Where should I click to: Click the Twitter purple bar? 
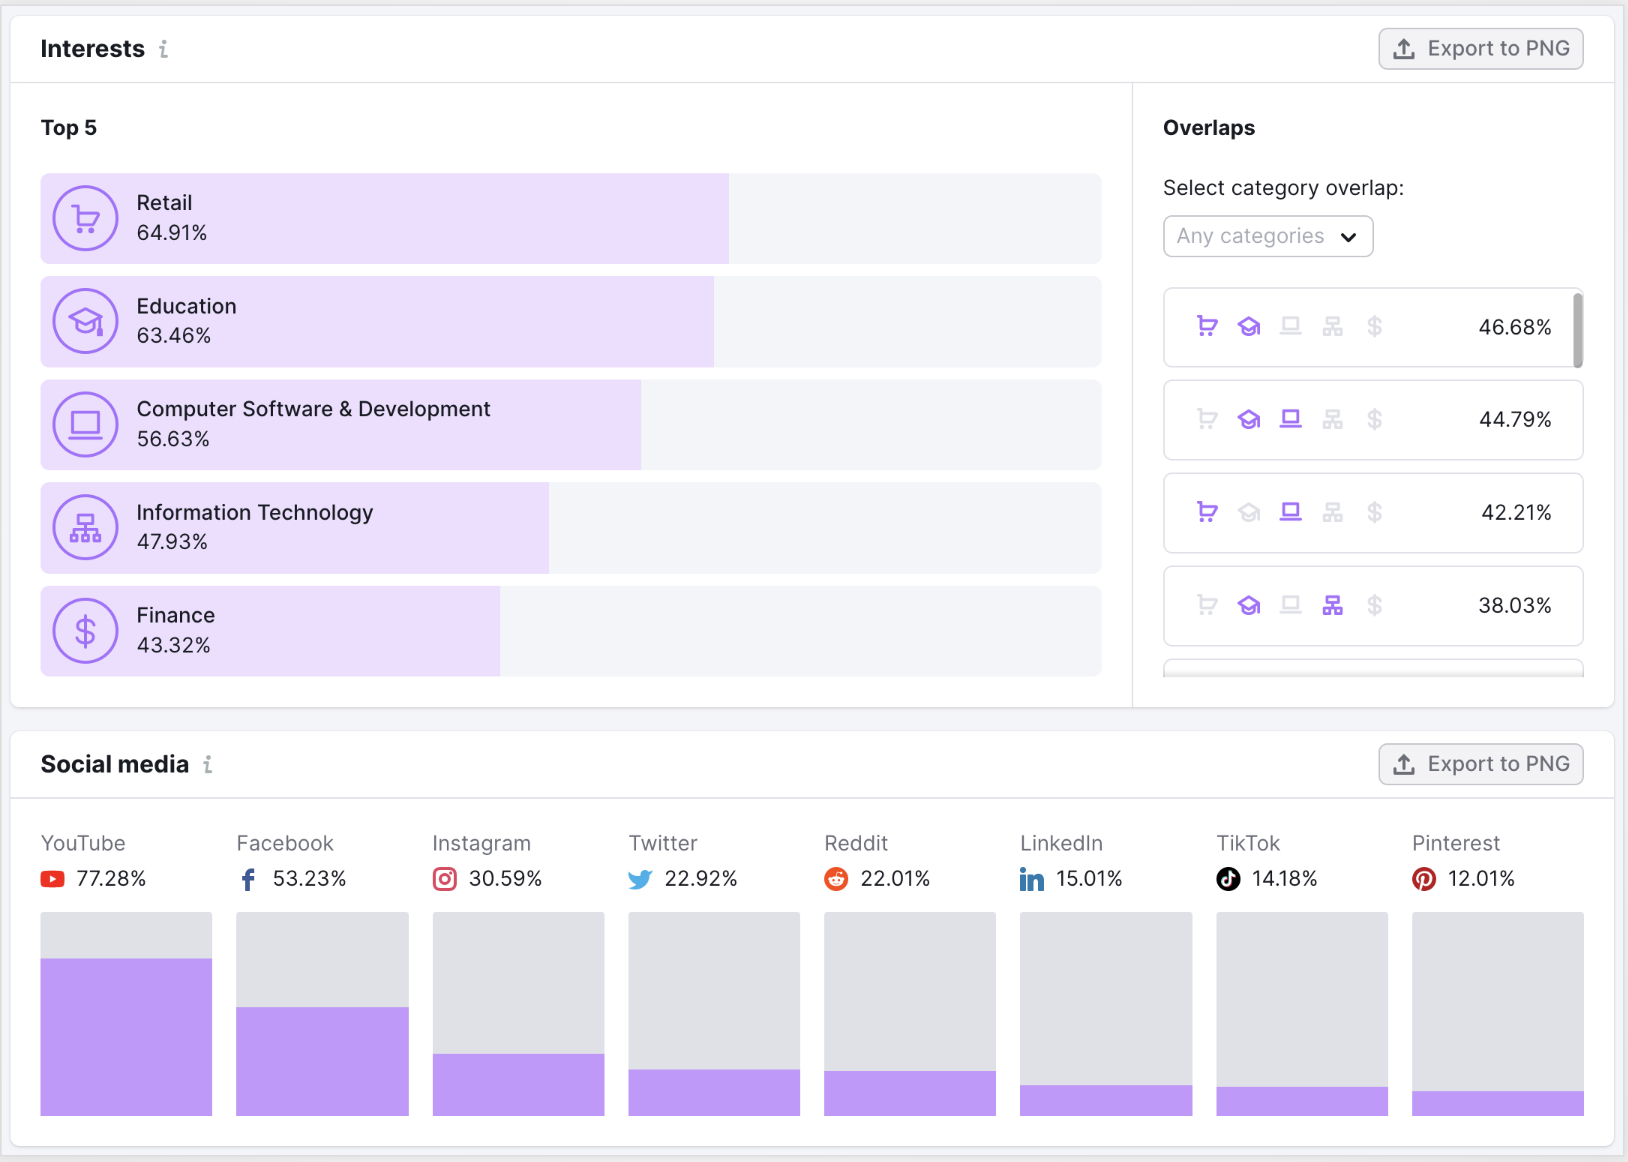click(714, 1093)
